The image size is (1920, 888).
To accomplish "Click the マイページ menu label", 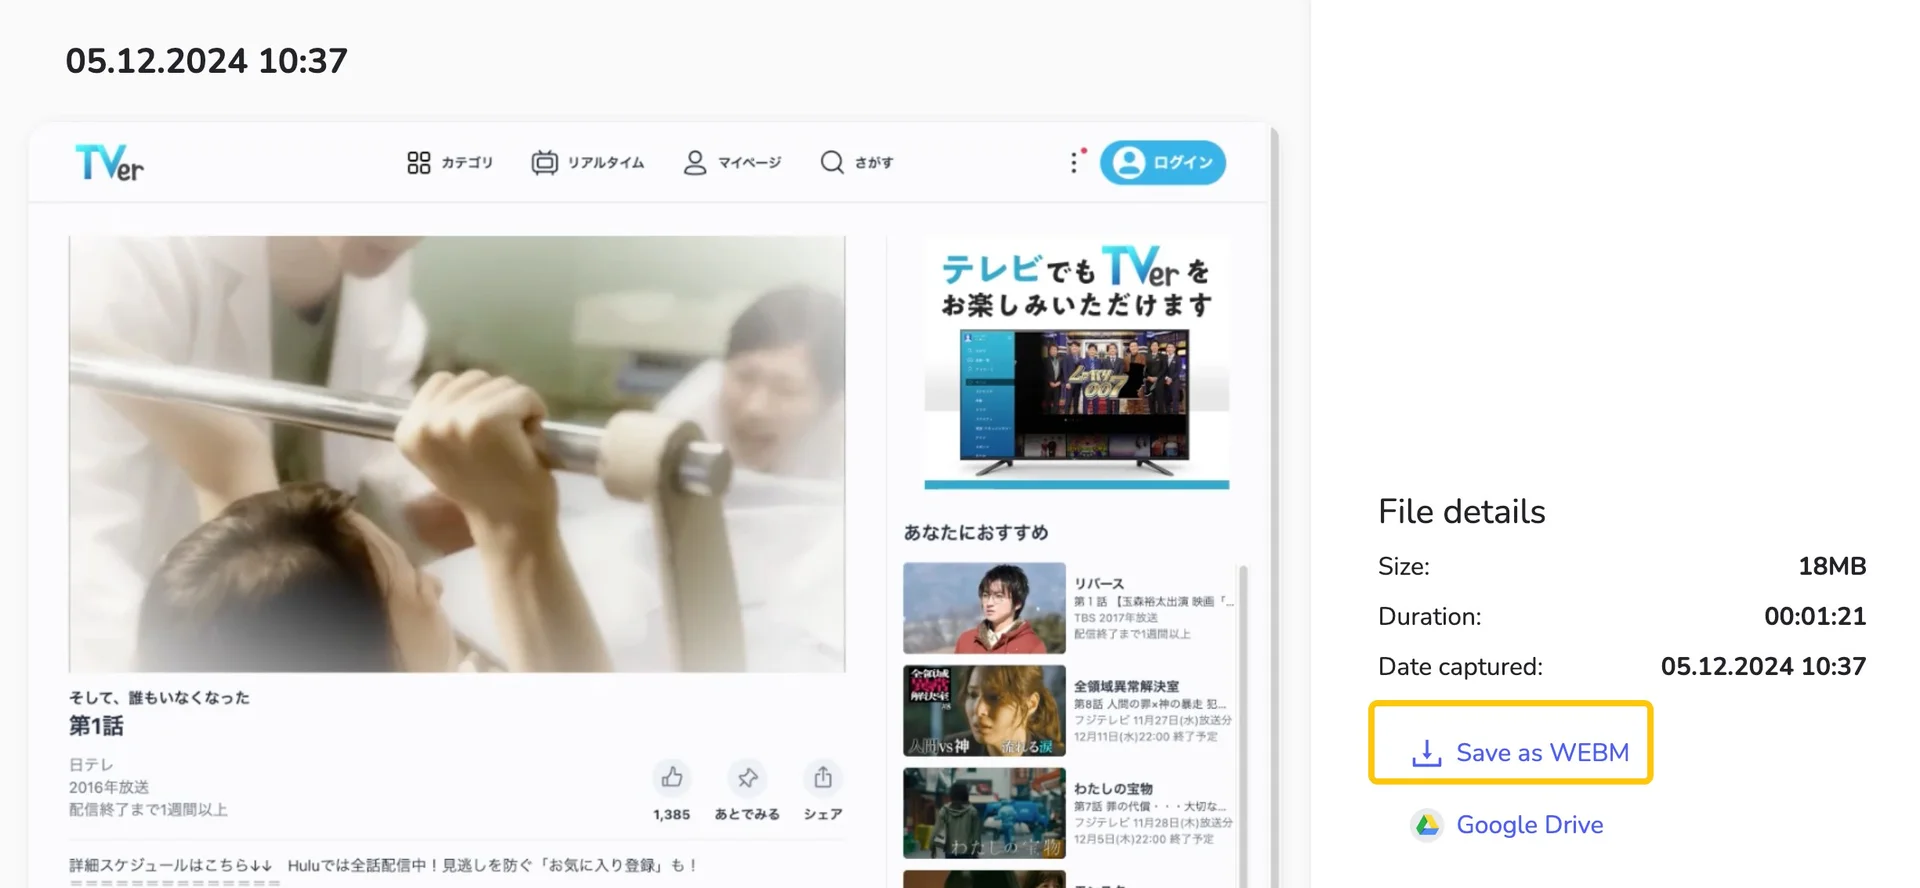I will click(x=749, y=162).
